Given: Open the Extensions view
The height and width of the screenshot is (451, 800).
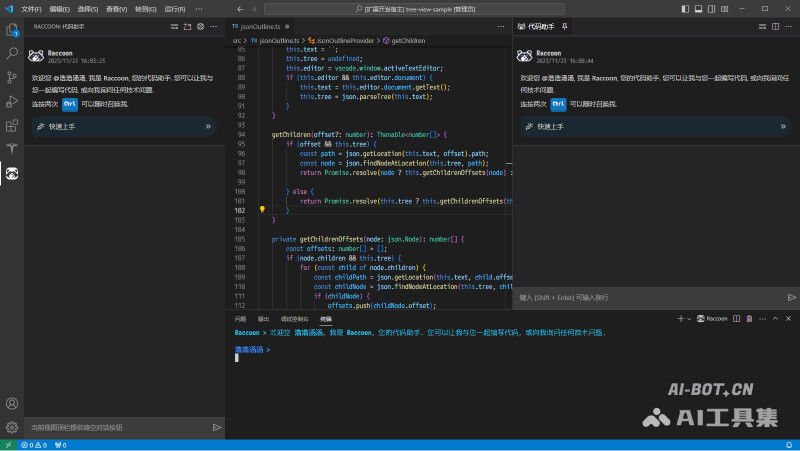Looking at the screenshot, I should click(12, 126).
